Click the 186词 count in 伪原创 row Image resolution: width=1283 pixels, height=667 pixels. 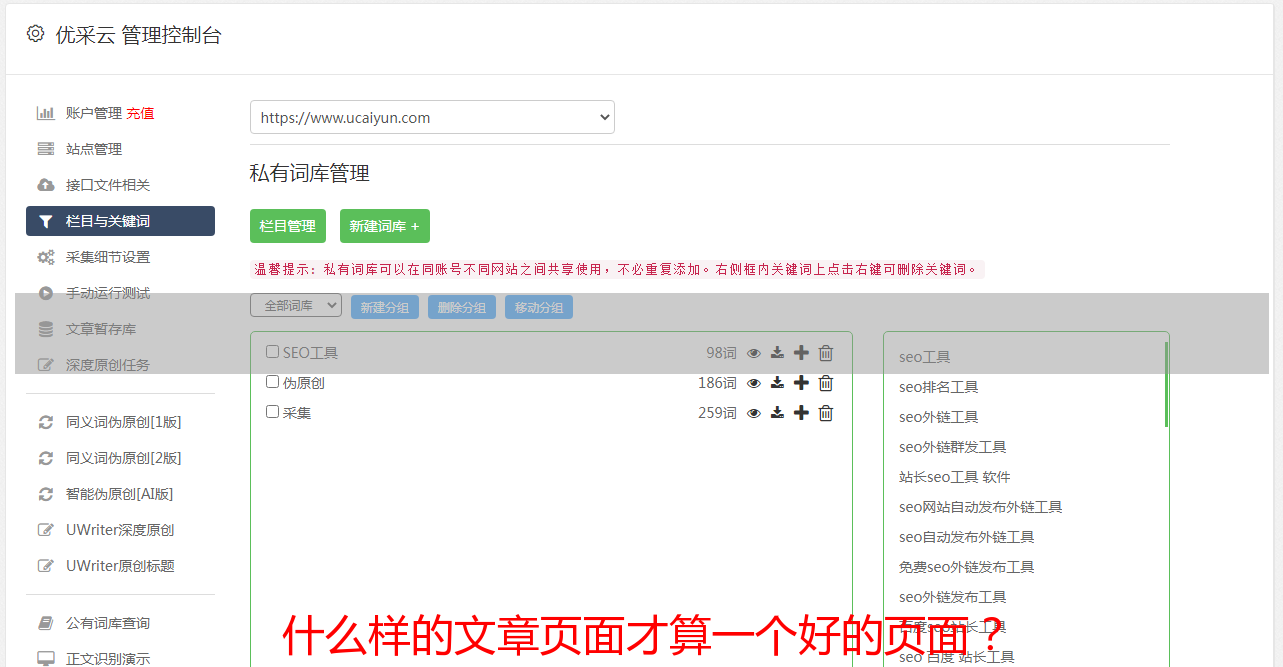(717, 383)
